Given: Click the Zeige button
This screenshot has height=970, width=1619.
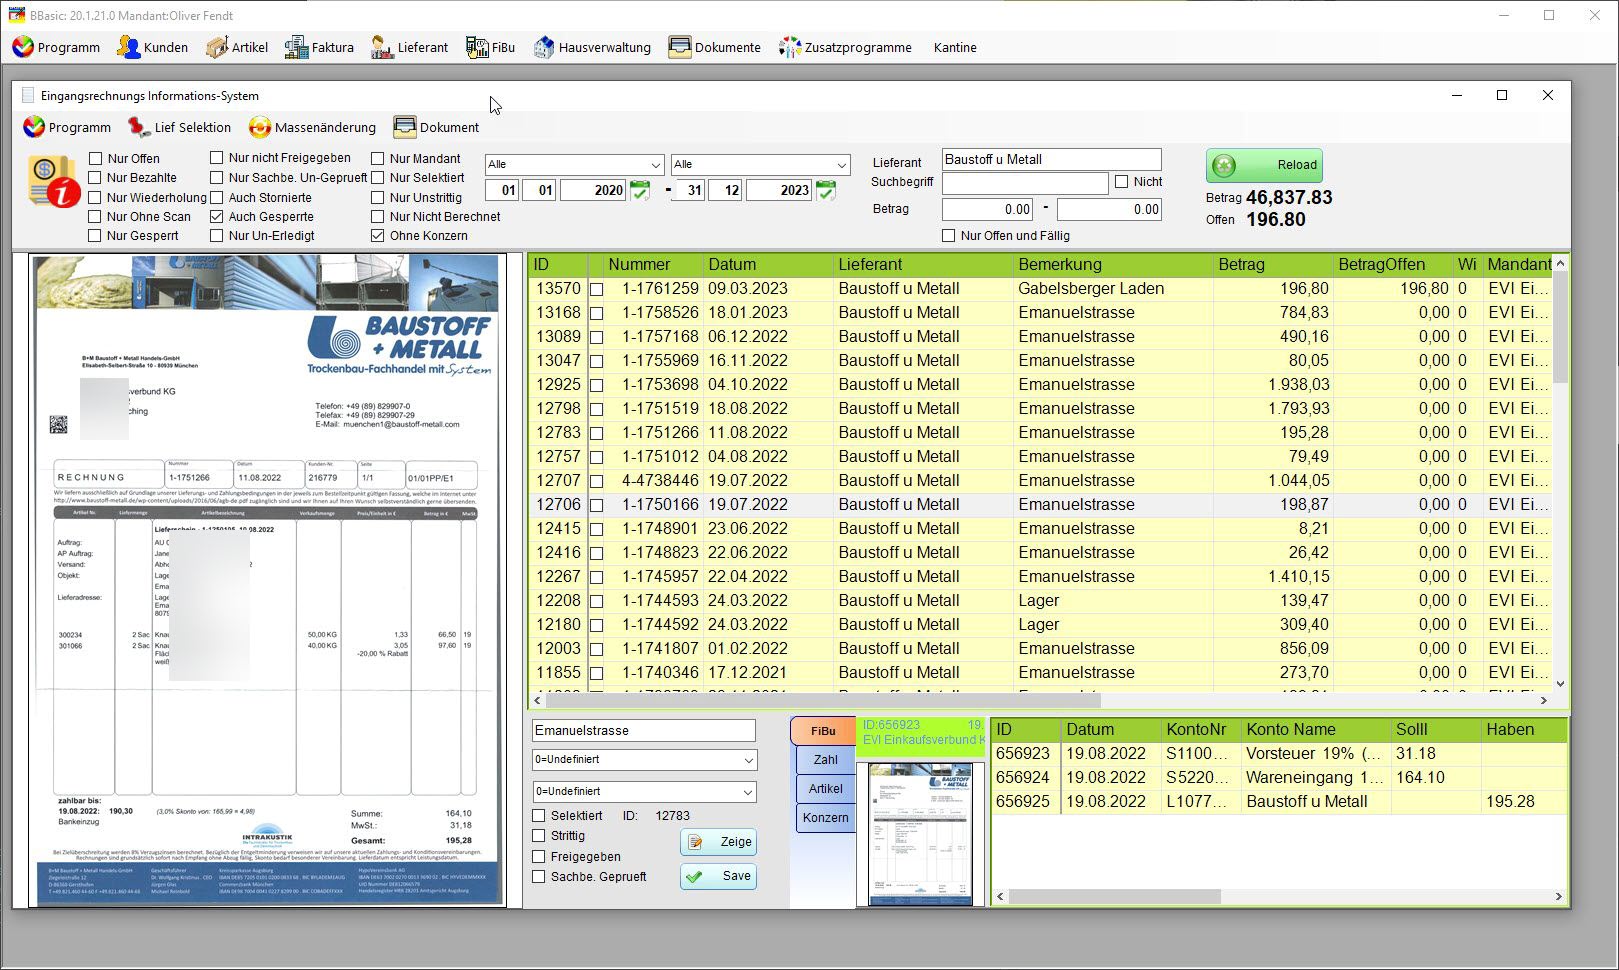Looking at the screenshot, I should (x=718, y=842).
